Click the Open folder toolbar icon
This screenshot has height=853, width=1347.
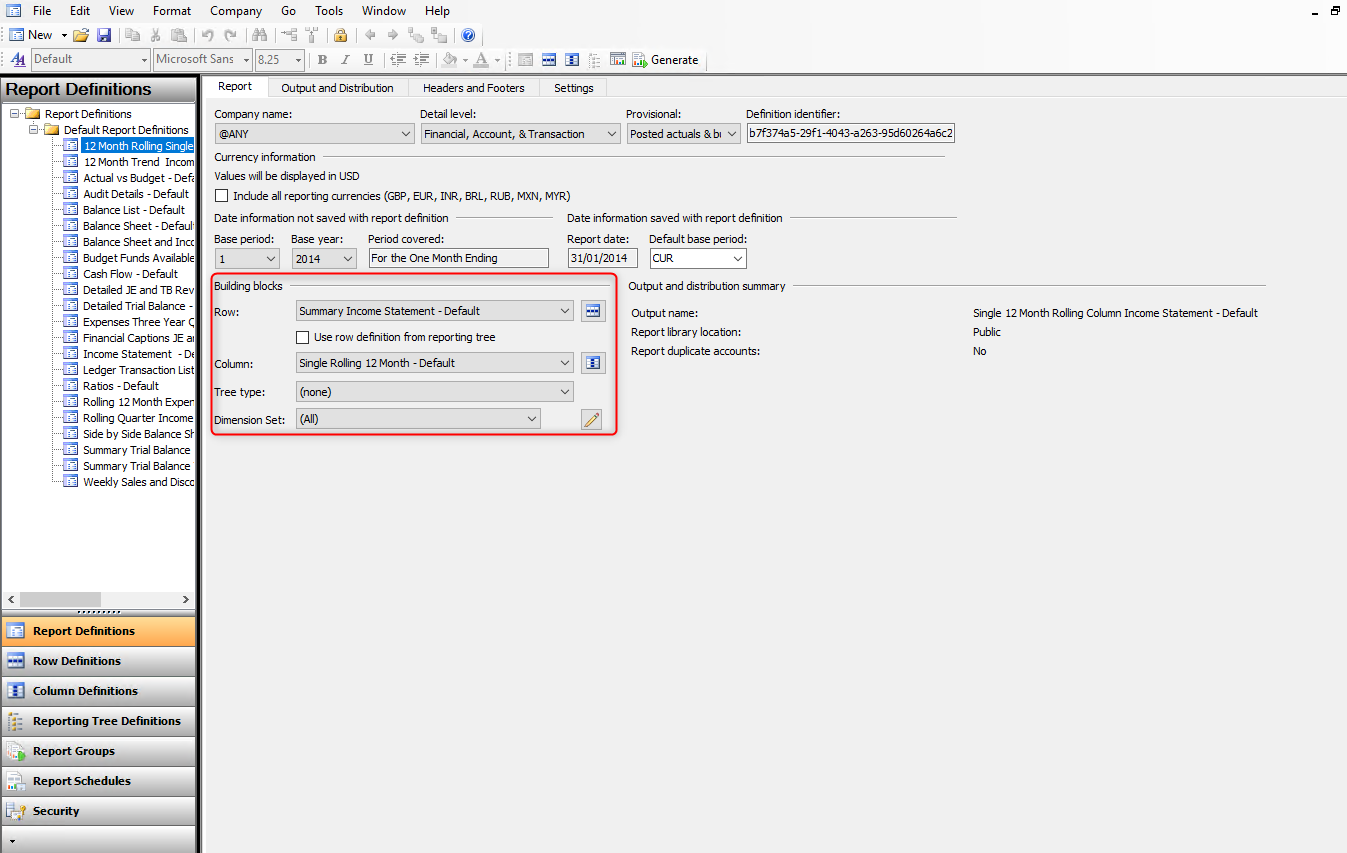[81, 35]
